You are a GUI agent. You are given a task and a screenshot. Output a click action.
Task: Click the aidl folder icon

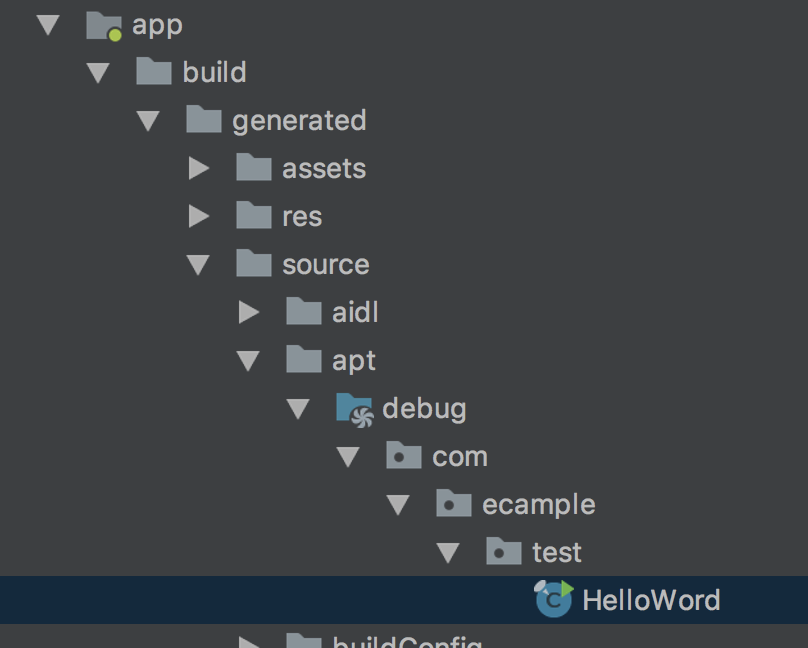[x=304, y=312]
